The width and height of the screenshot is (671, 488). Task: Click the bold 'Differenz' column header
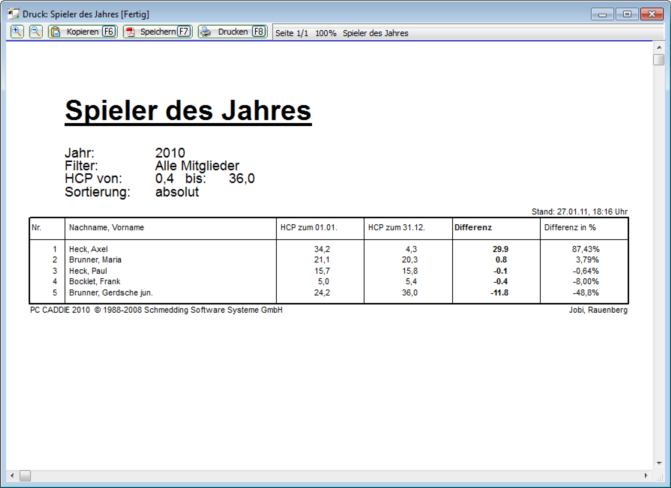pos(473,228)
